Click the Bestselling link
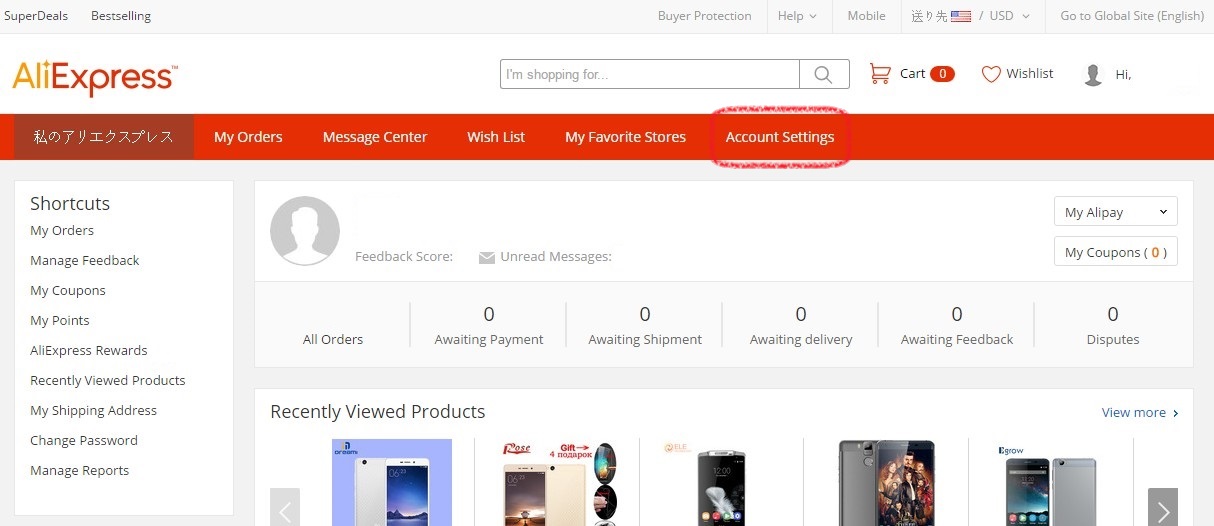 tap(121, 16)
